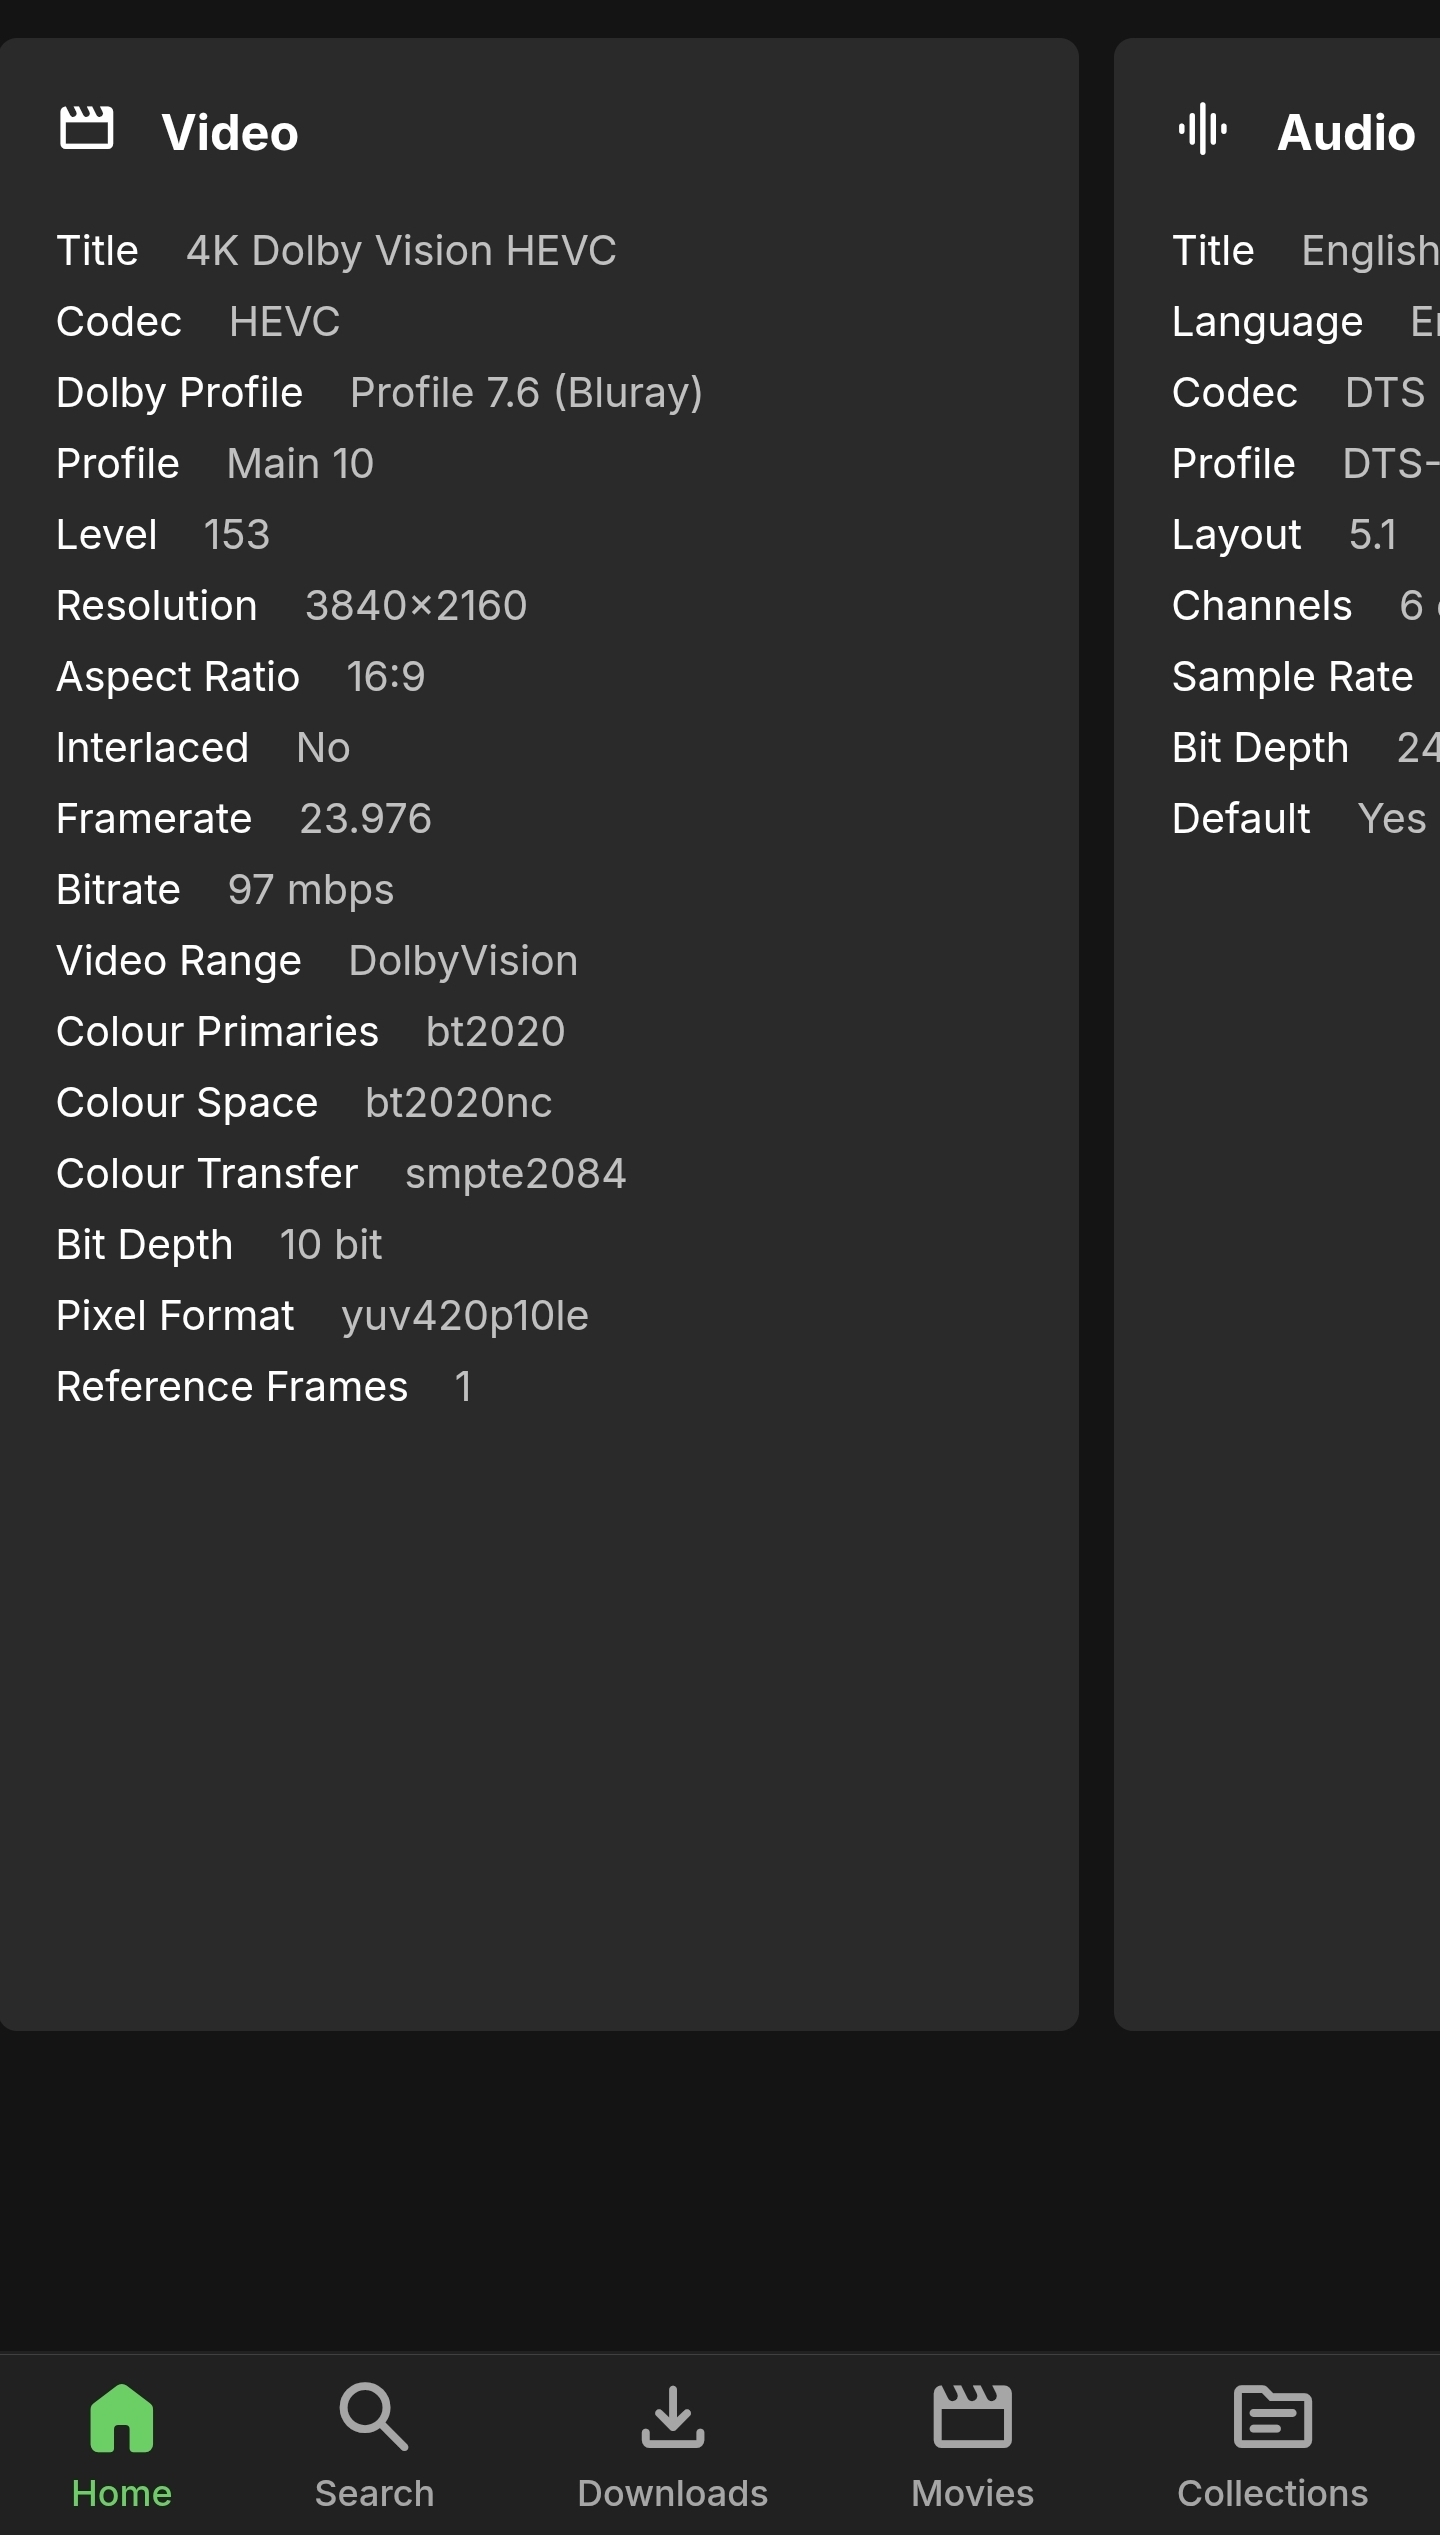This screenshot has width=1440, height=2535.
Task: Tap the Audio card heading text
Action: pos(1346,133)
